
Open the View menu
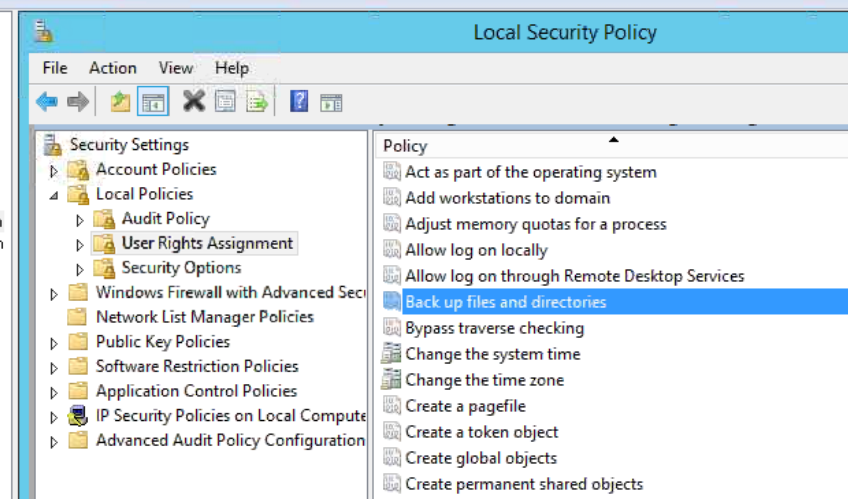pos(176,68)
